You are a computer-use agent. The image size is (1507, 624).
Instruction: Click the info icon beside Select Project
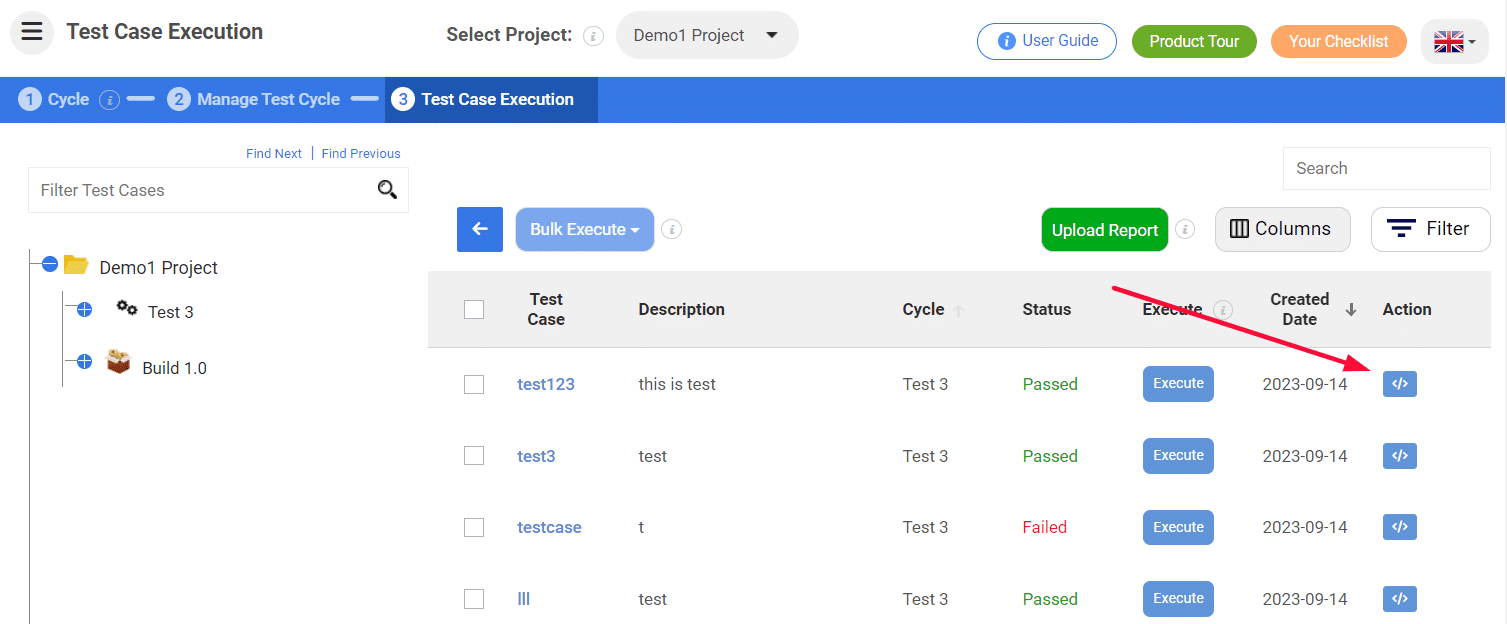[593, 36]
